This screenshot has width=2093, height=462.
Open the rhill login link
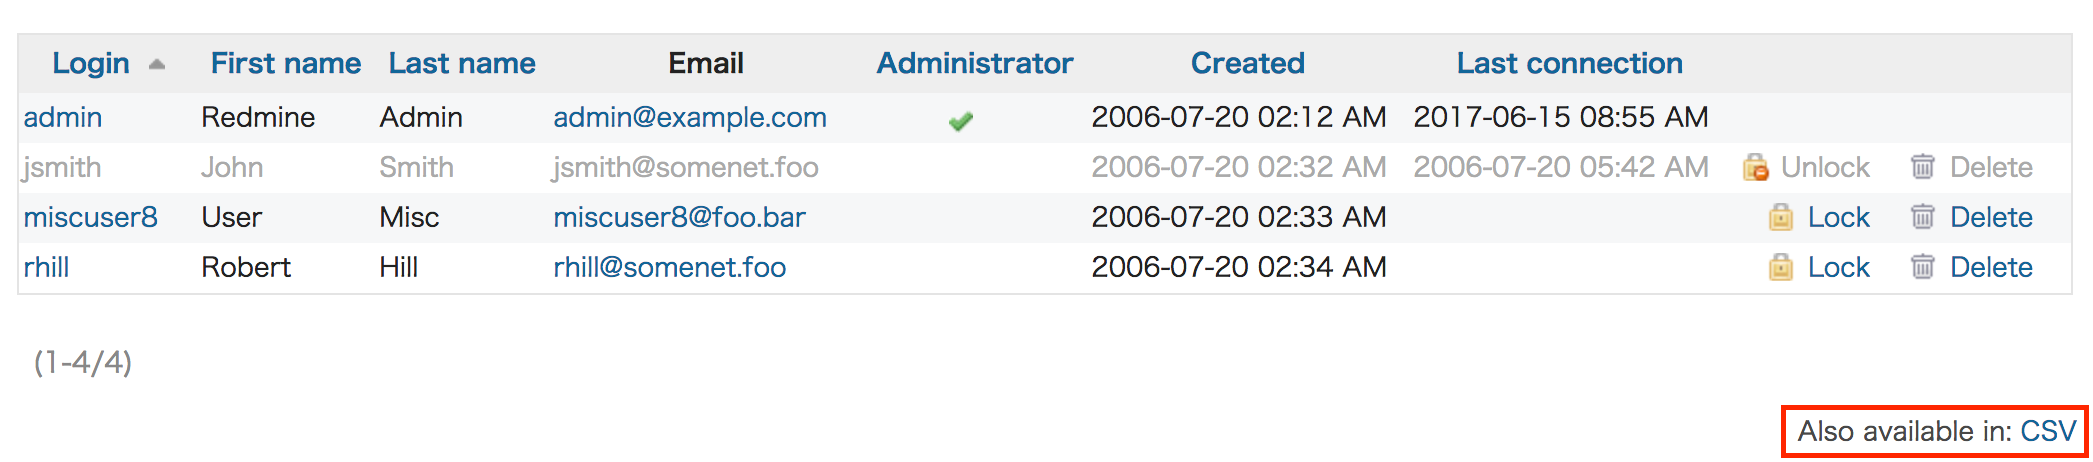(x=47, y=267)
